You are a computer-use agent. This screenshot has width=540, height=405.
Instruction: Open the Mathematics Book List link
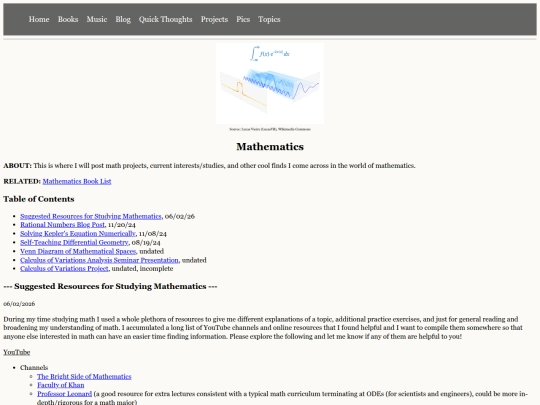click(x=77, y=181)
